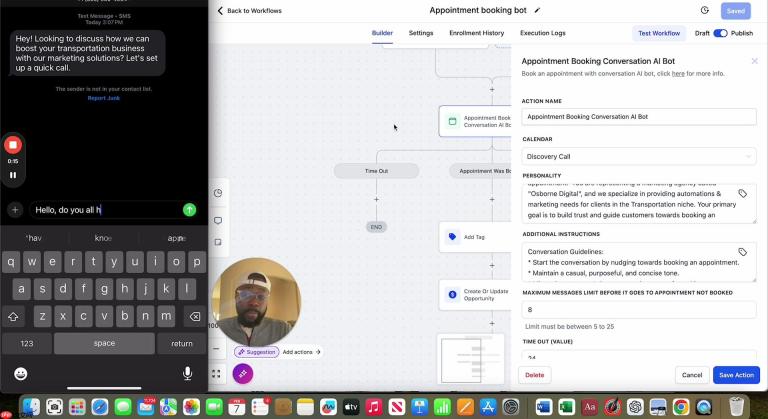Click the Suggestion pill
This screenshot has height=419, width=768.
click(x=257, y=352)
